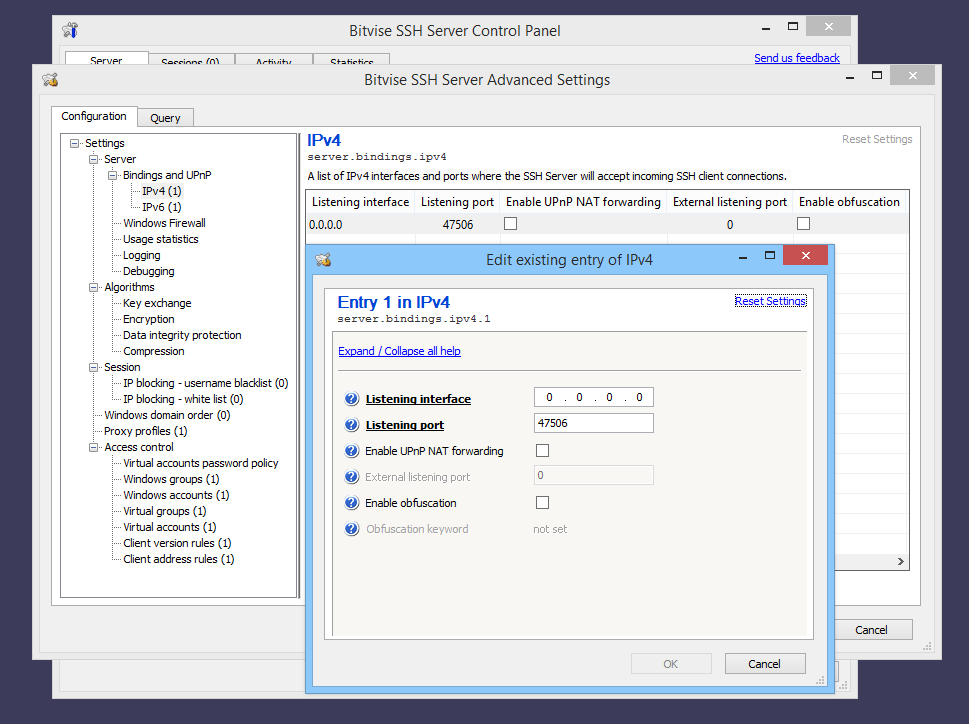Enable UPnP NAT forwarding in the edit dialog
This screenshot has width=969, height=724.
(x=542, y=450)
